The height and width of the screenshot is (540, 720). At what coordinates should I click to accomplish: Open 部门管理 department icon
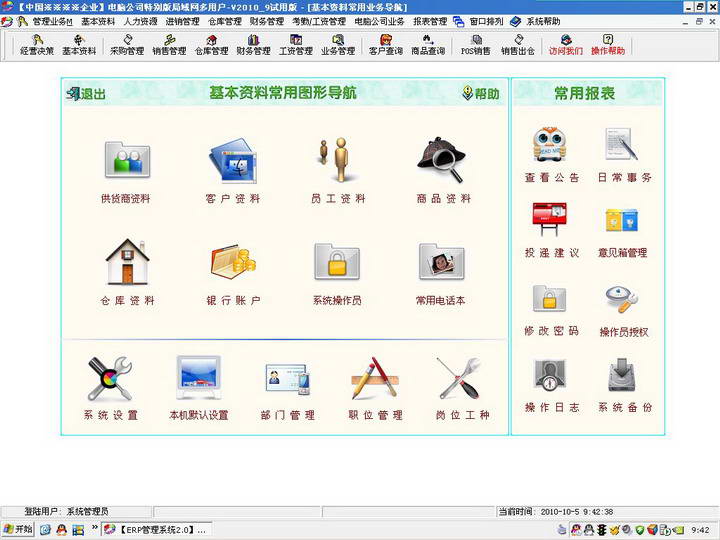tap(288, 379)
